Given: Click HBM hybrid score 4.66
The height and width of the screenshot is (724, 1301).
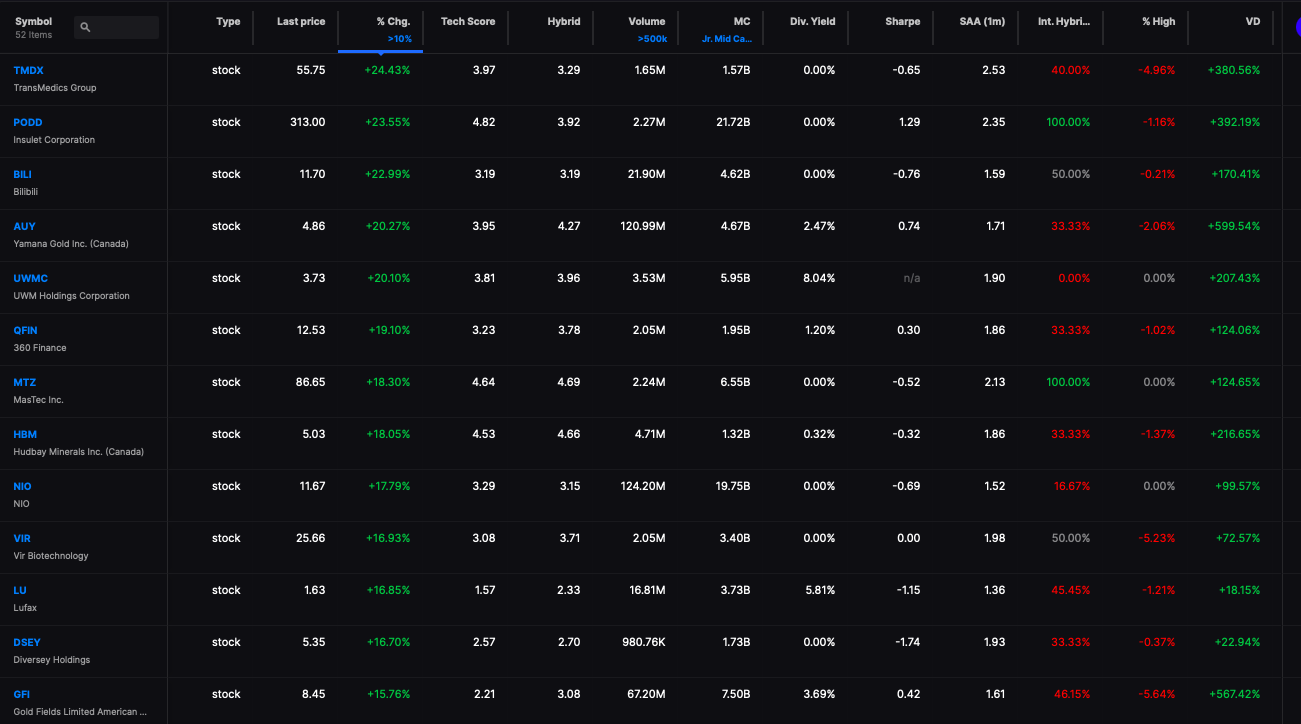Looking at the screenshot, I should 568,434.
